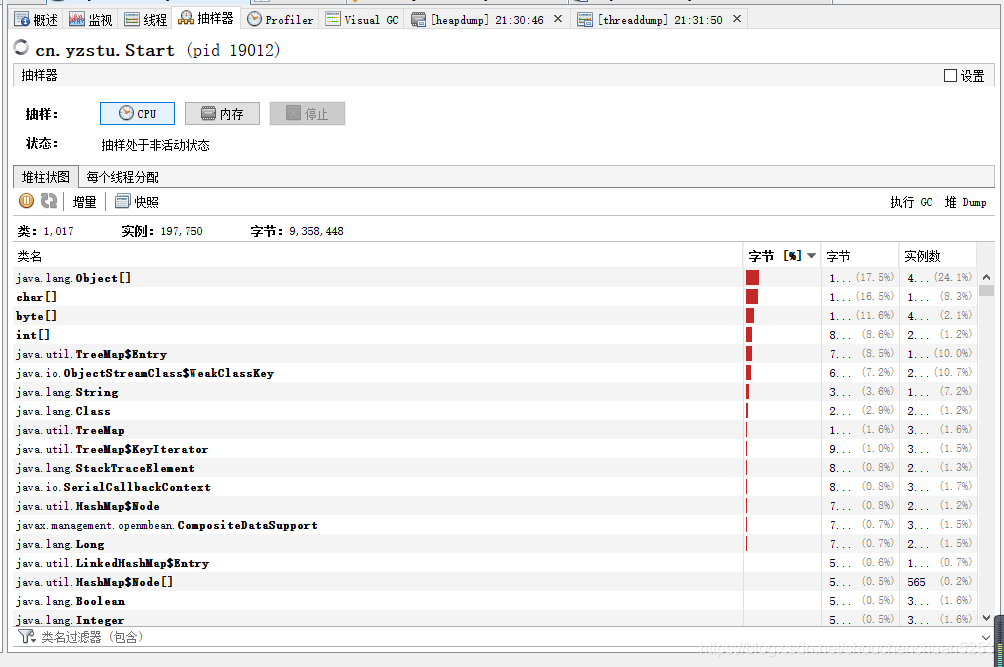Toggle 增量 delta mode
Screen dimensions: 1004x667
tap(85, 202)
